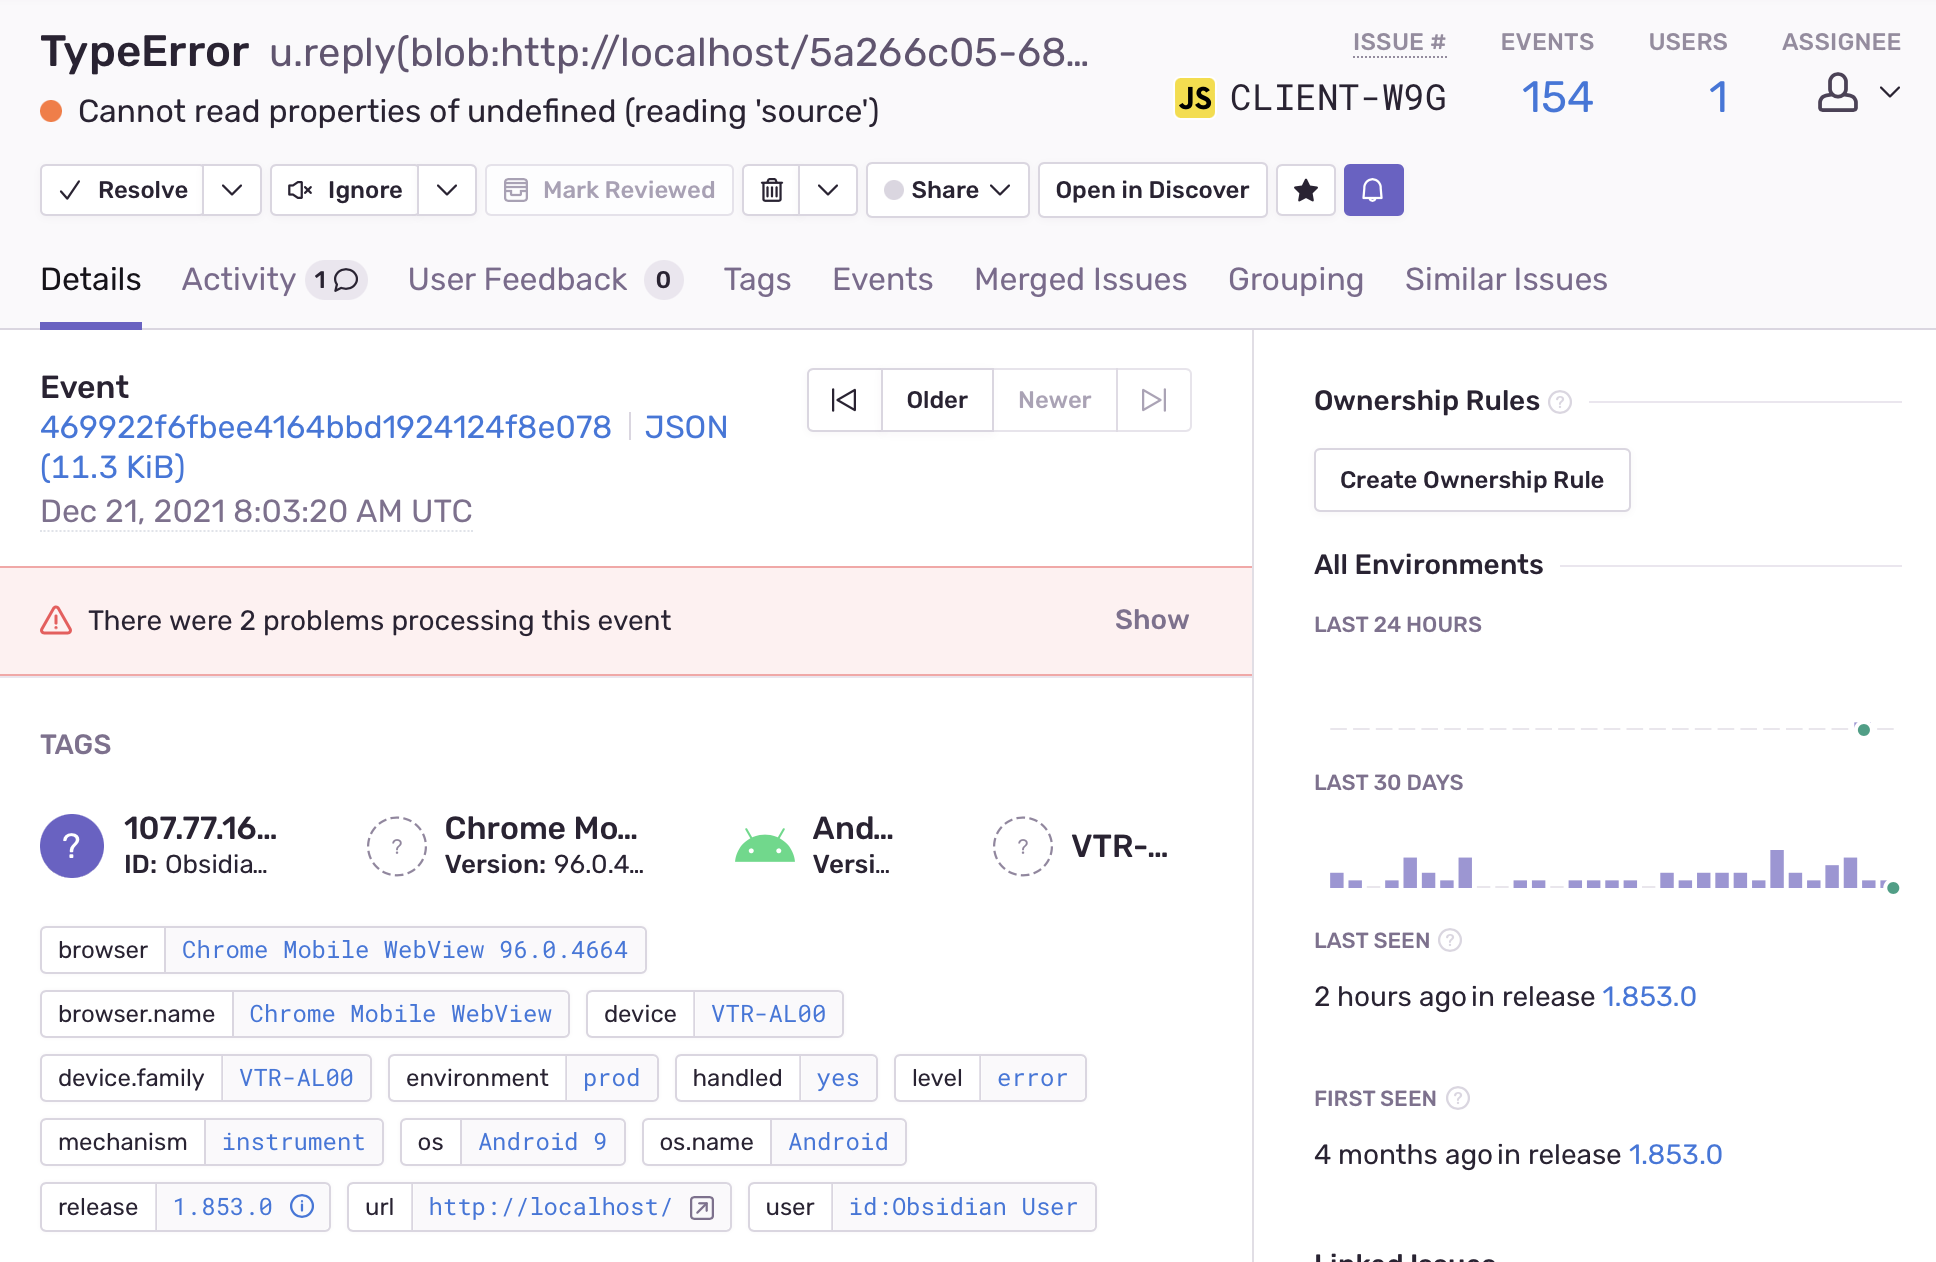
Task: Click the trash icon to delete the issue
Action: coord(770,190)
